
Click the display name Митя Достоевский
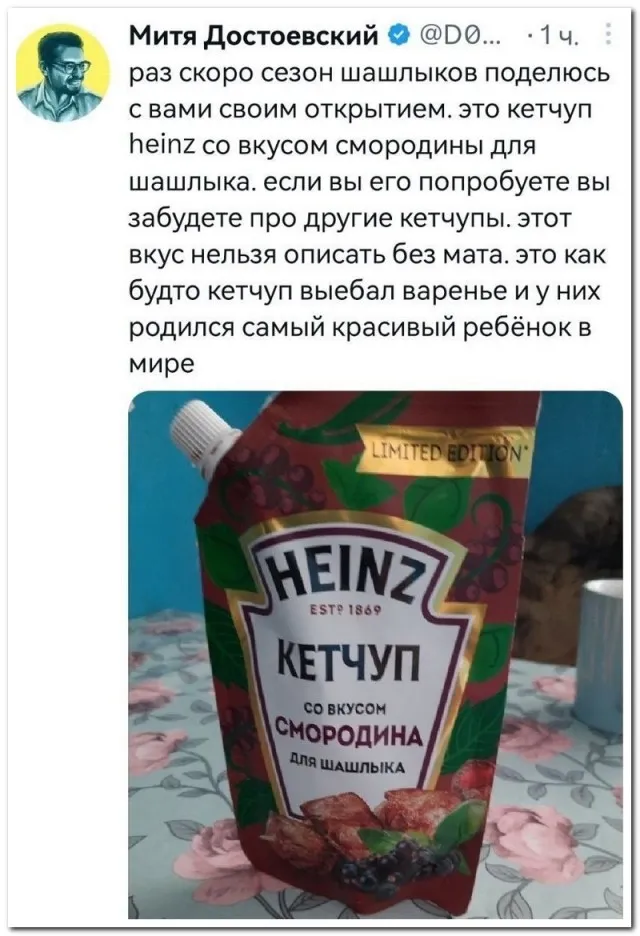pyautogui.click(x=256, y=37)
